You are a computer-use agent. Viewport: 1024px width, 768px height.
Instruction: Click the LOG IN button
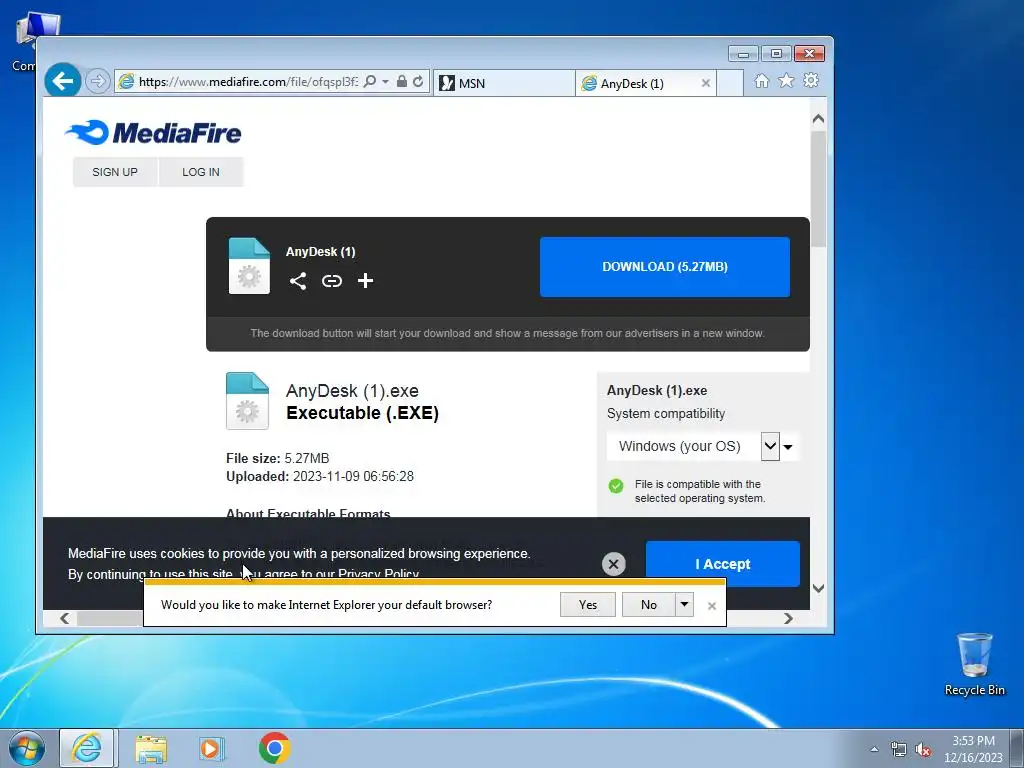[x=201, y=172]
